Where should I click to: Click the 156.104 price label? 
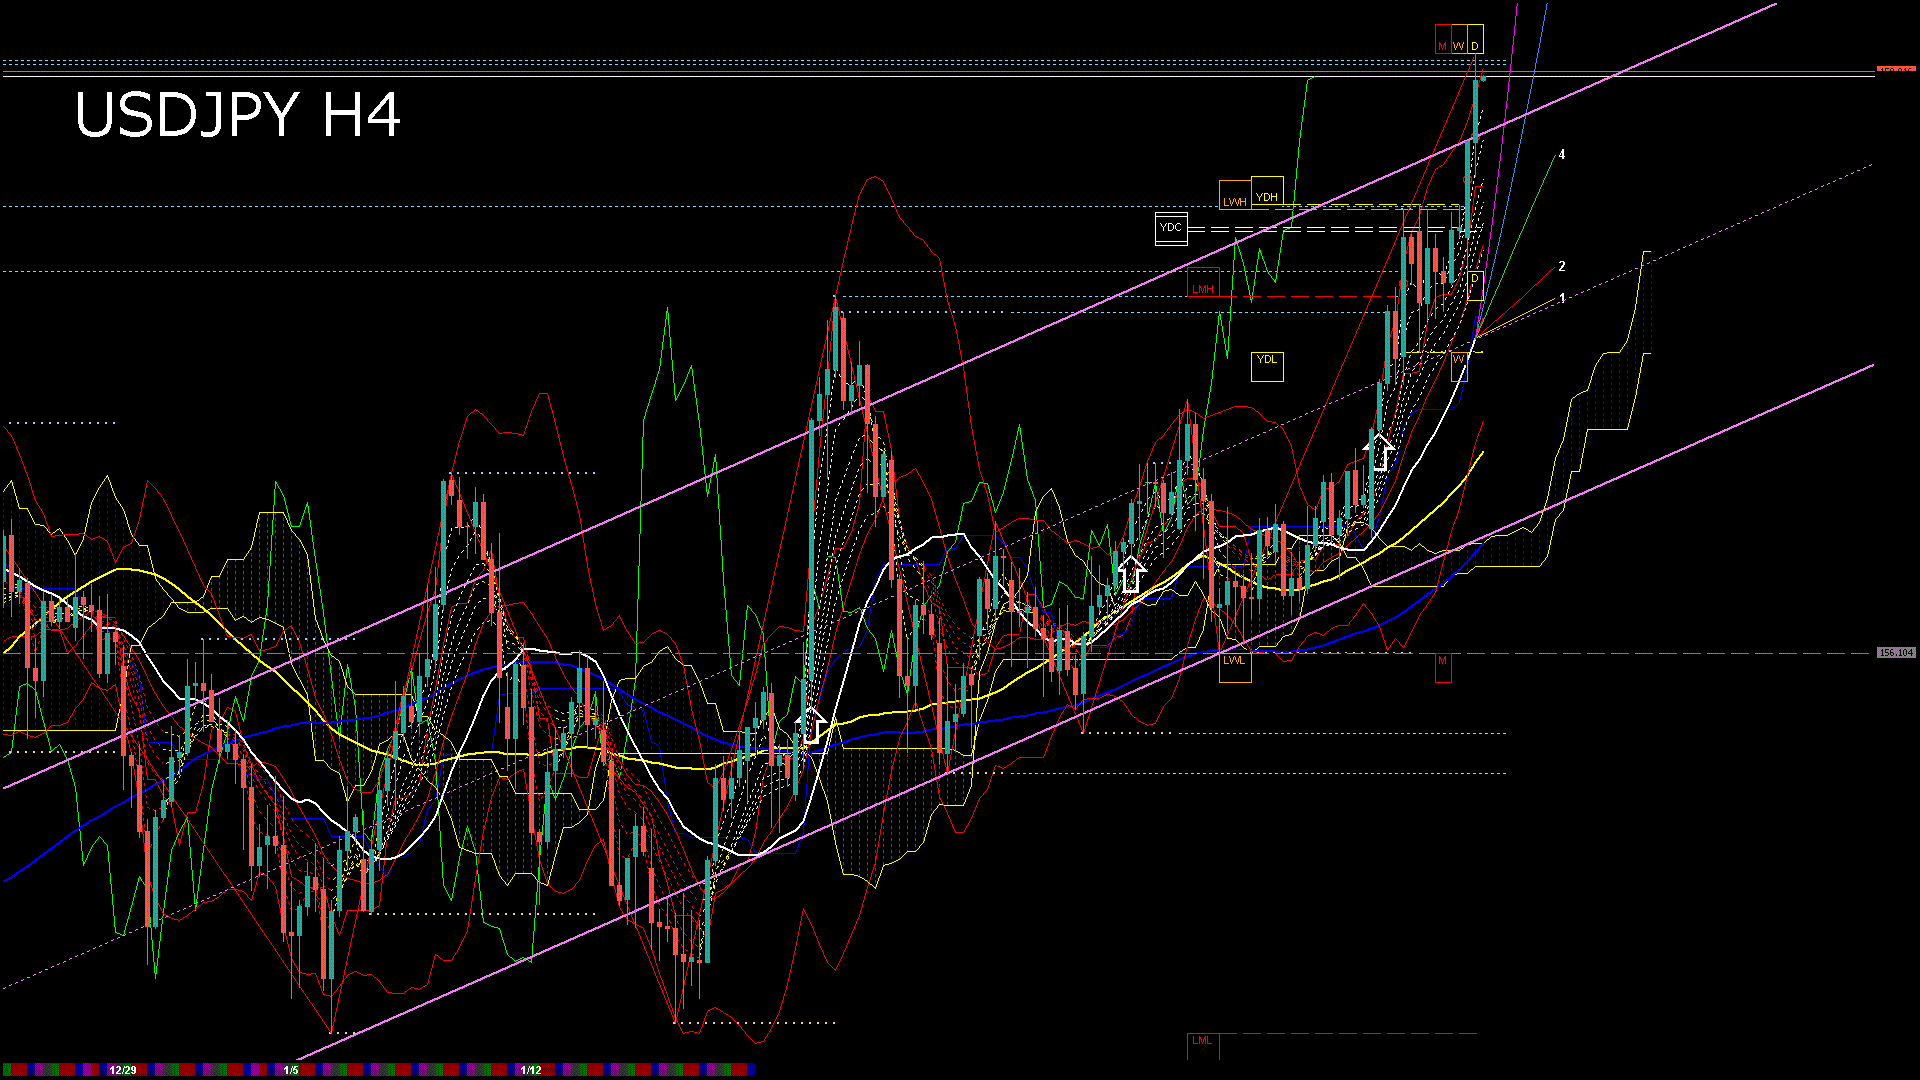(1896, 653)
